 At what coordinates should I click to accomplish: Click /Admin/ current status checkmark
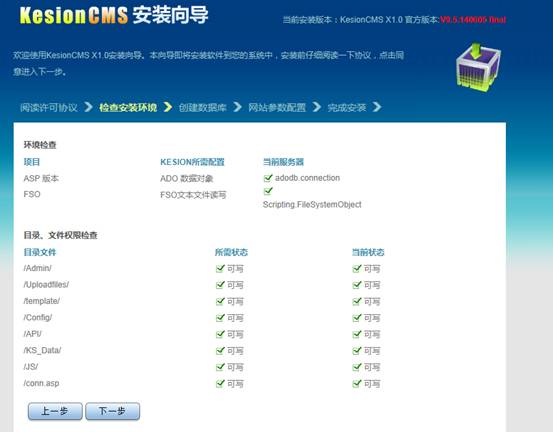pyautogui.click(x=357, y=268)
